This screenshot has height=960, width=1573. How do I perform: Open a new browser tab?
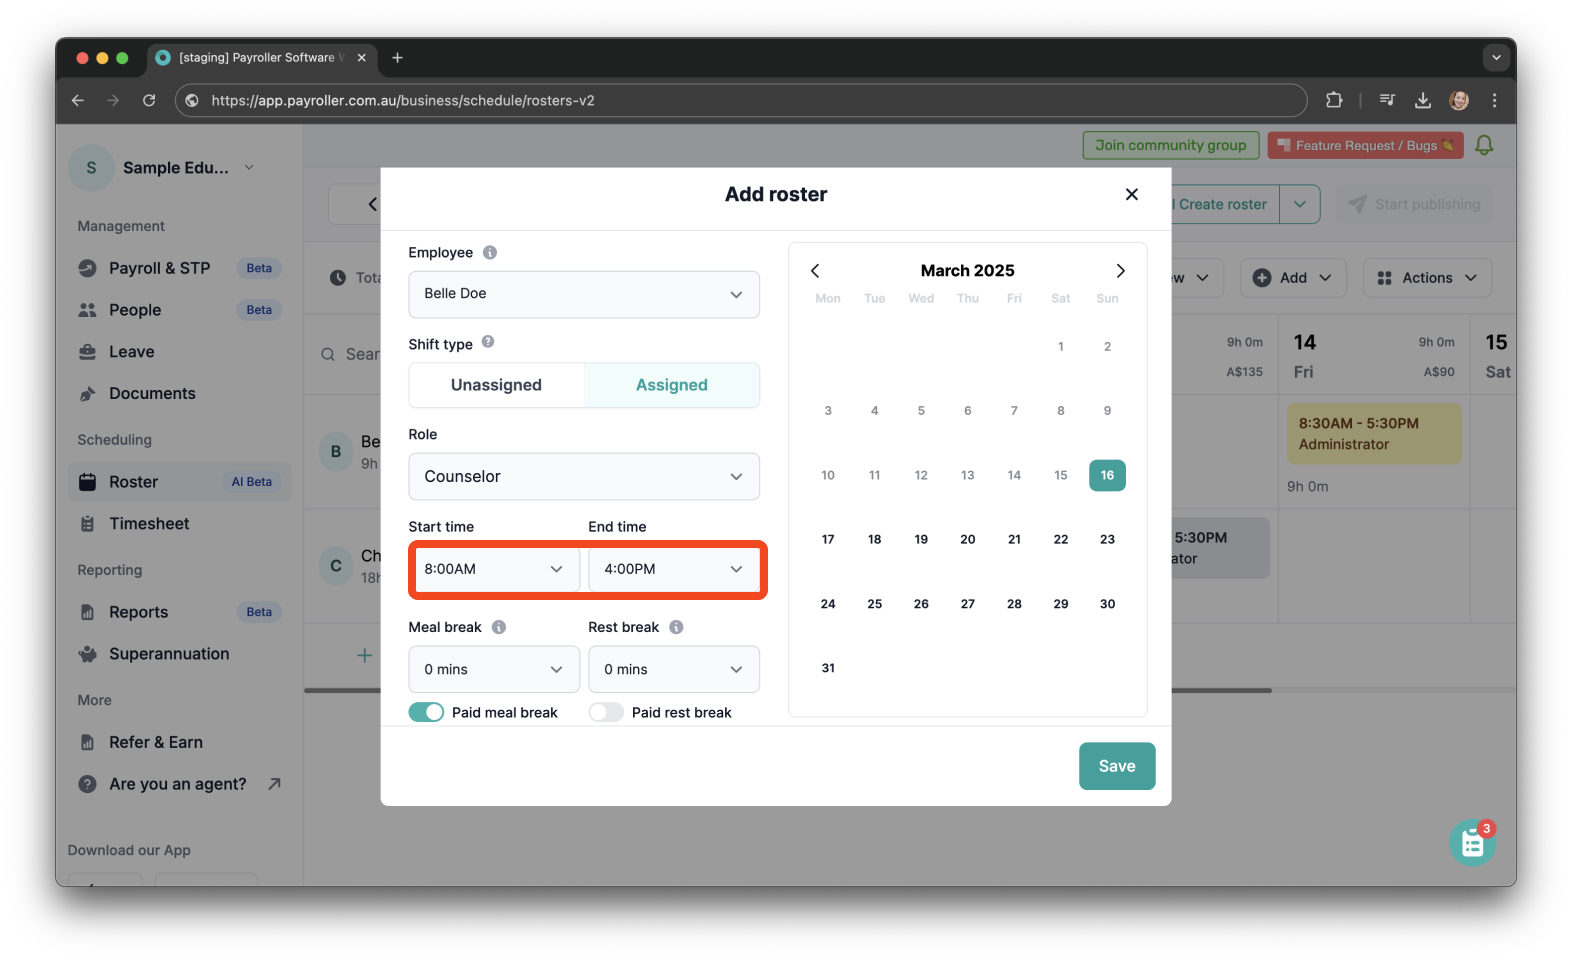pos(397,58)
